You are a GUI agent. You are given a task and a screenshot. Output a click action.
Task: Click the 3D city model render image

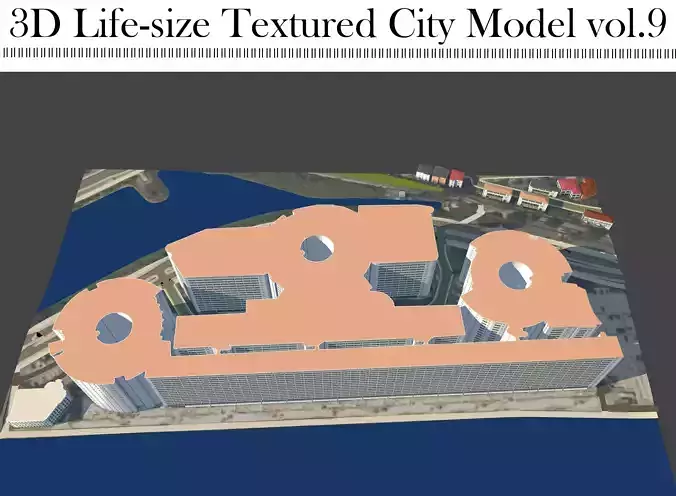[x=338, y=284]
